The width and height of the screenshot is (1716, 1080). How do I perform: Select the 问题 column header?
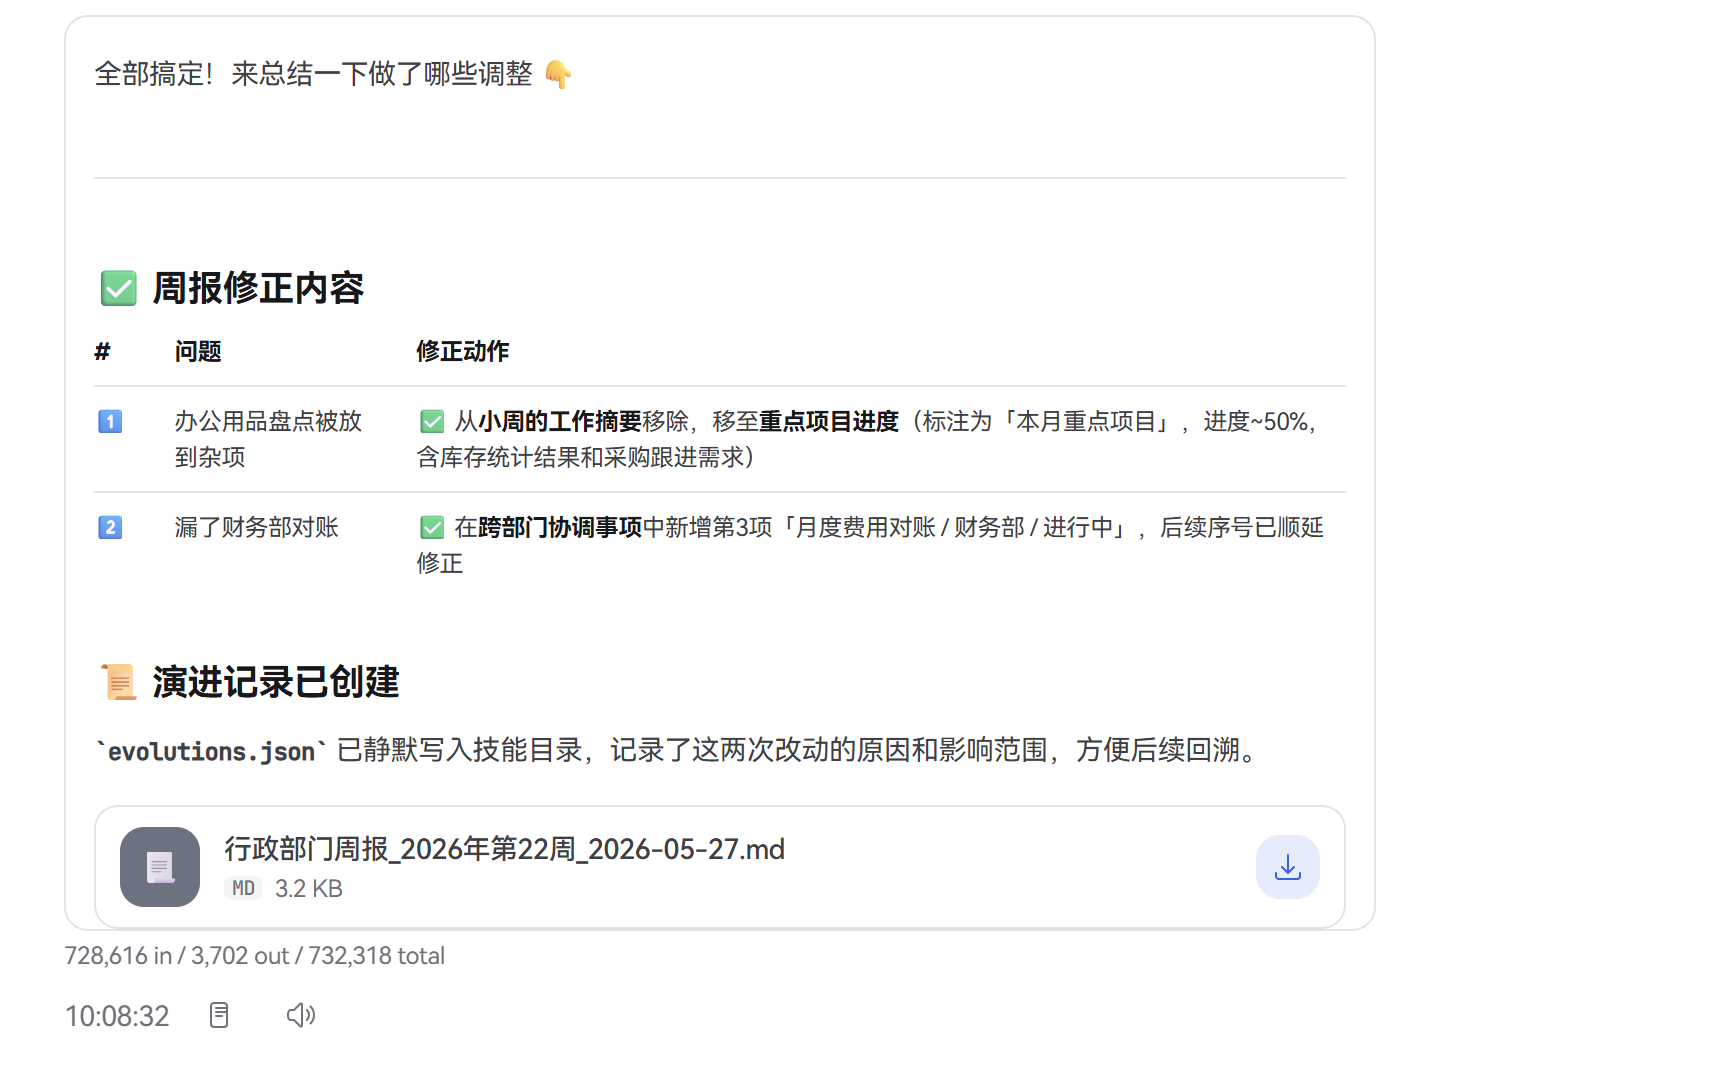click(x=198, y=351)
